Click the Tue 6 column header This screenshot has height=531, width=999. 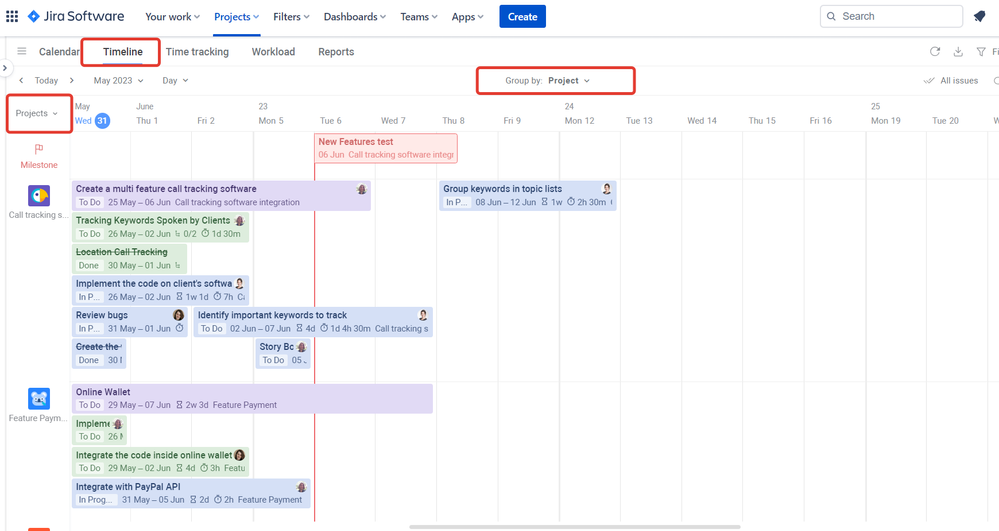331,120
